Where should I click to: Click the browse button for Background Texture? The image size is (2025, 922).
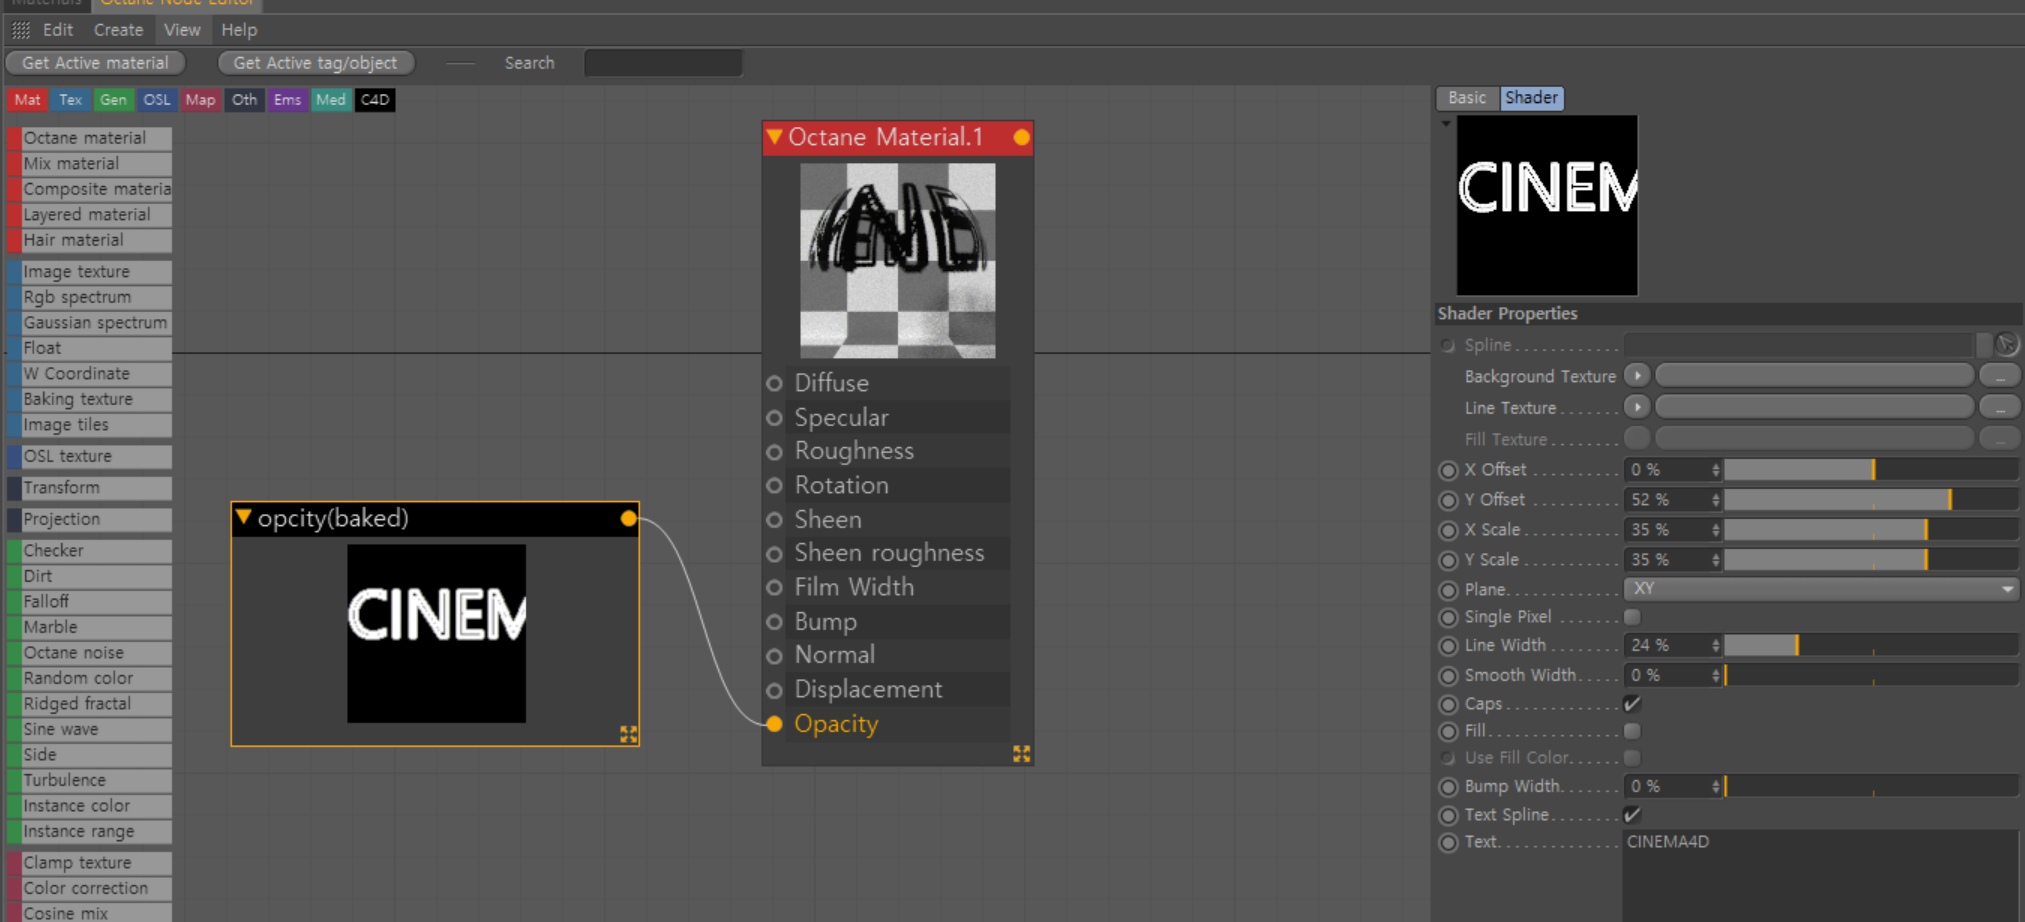[x=2000, y=376]
